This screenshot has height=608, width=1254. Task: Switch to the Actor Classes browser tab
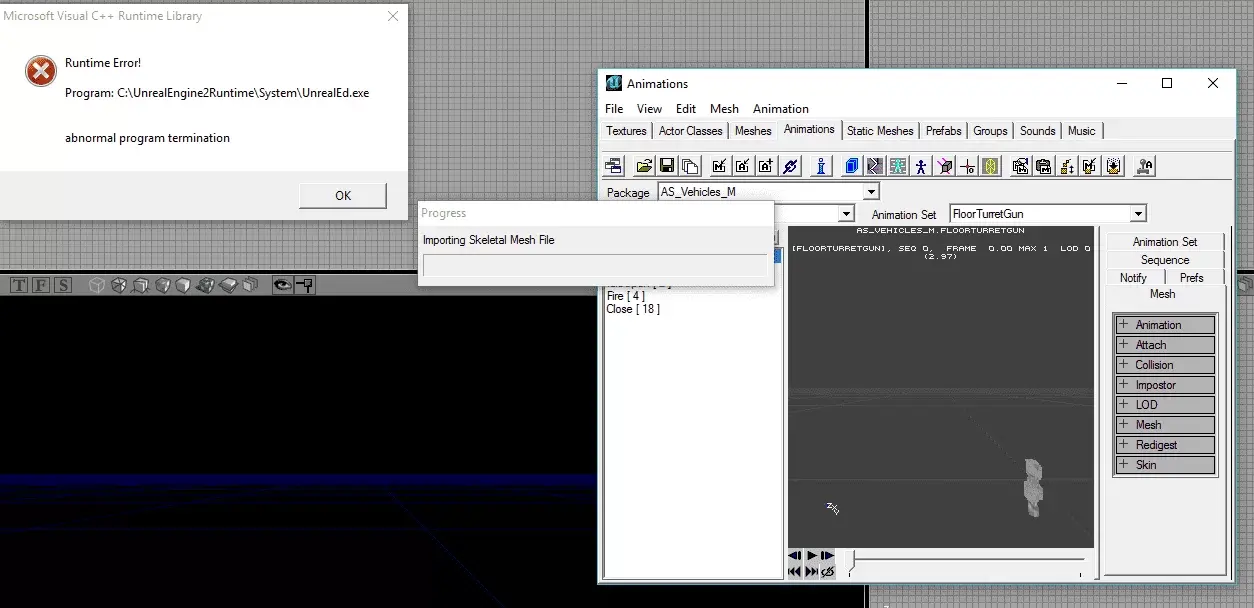pyautogui.click(x=690, y=131)
